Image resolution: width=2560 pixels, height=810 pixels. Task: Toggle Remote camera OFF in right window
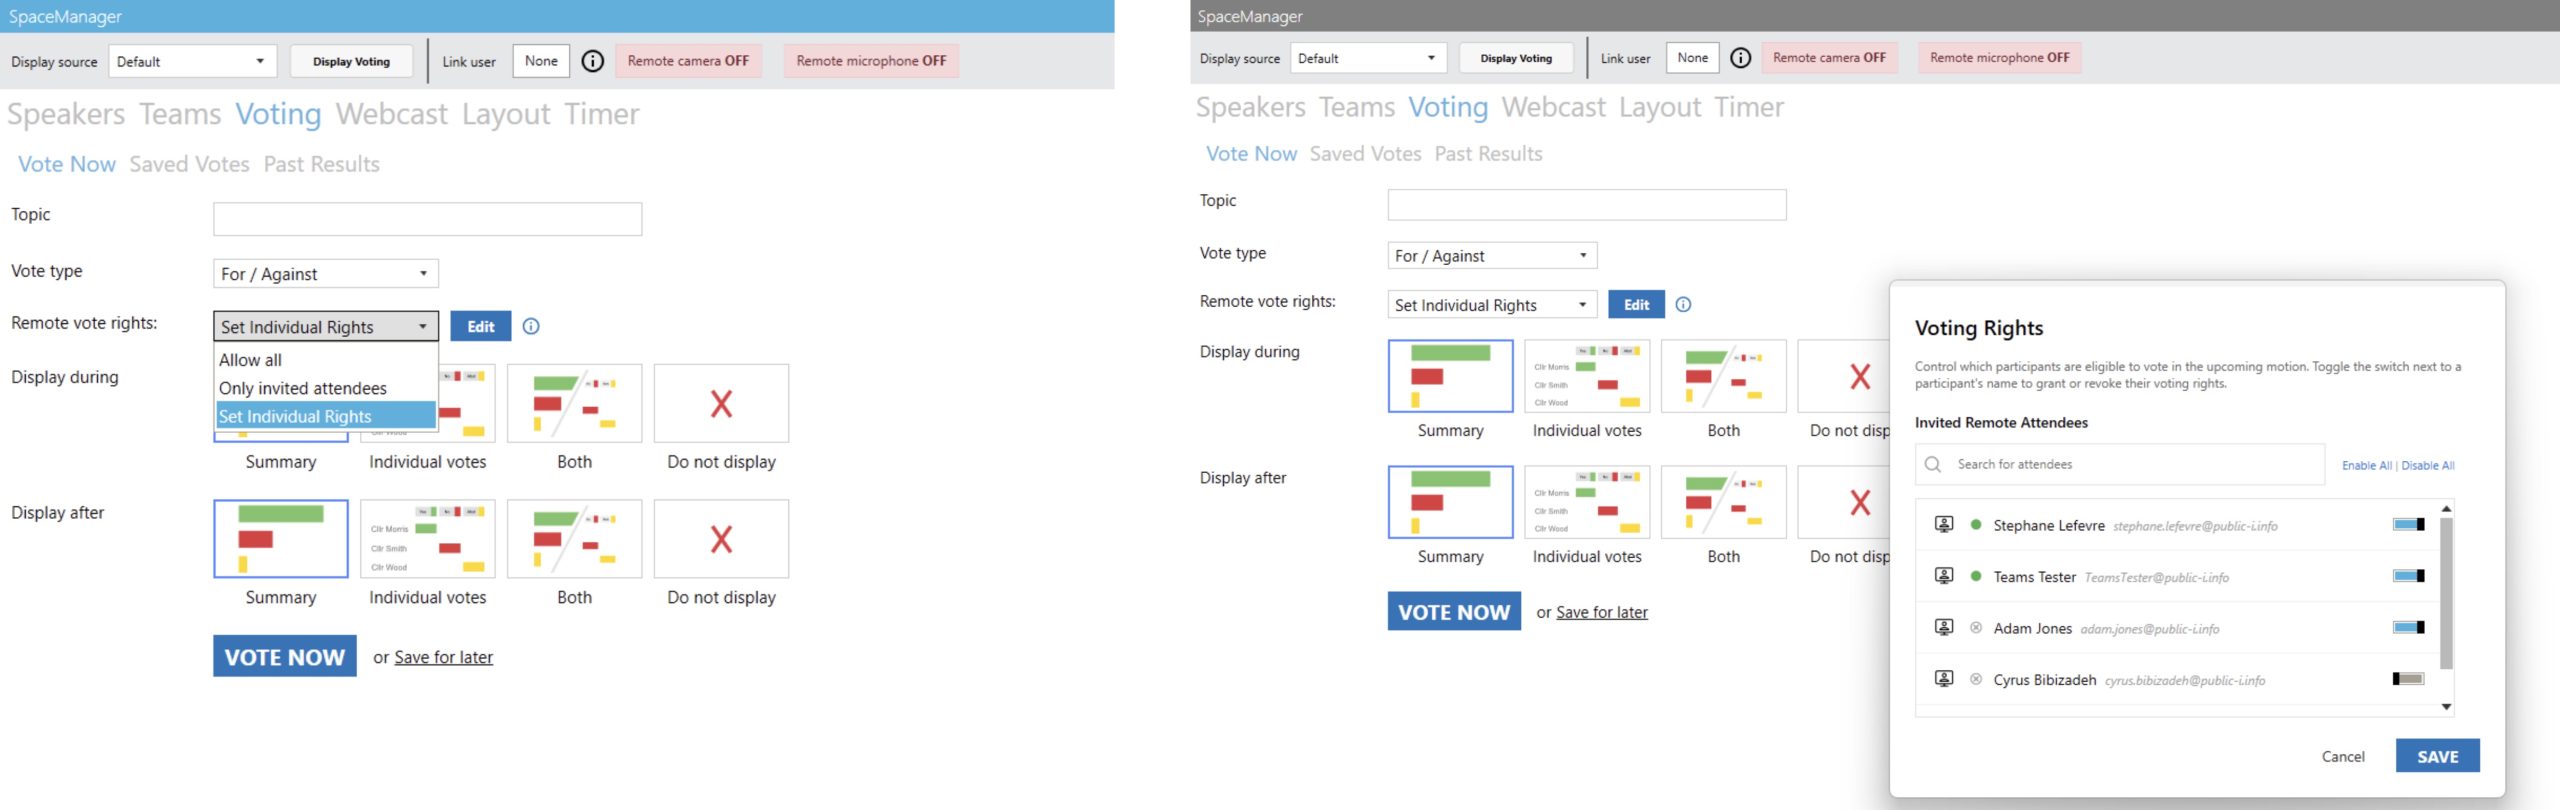point(1829,58)
